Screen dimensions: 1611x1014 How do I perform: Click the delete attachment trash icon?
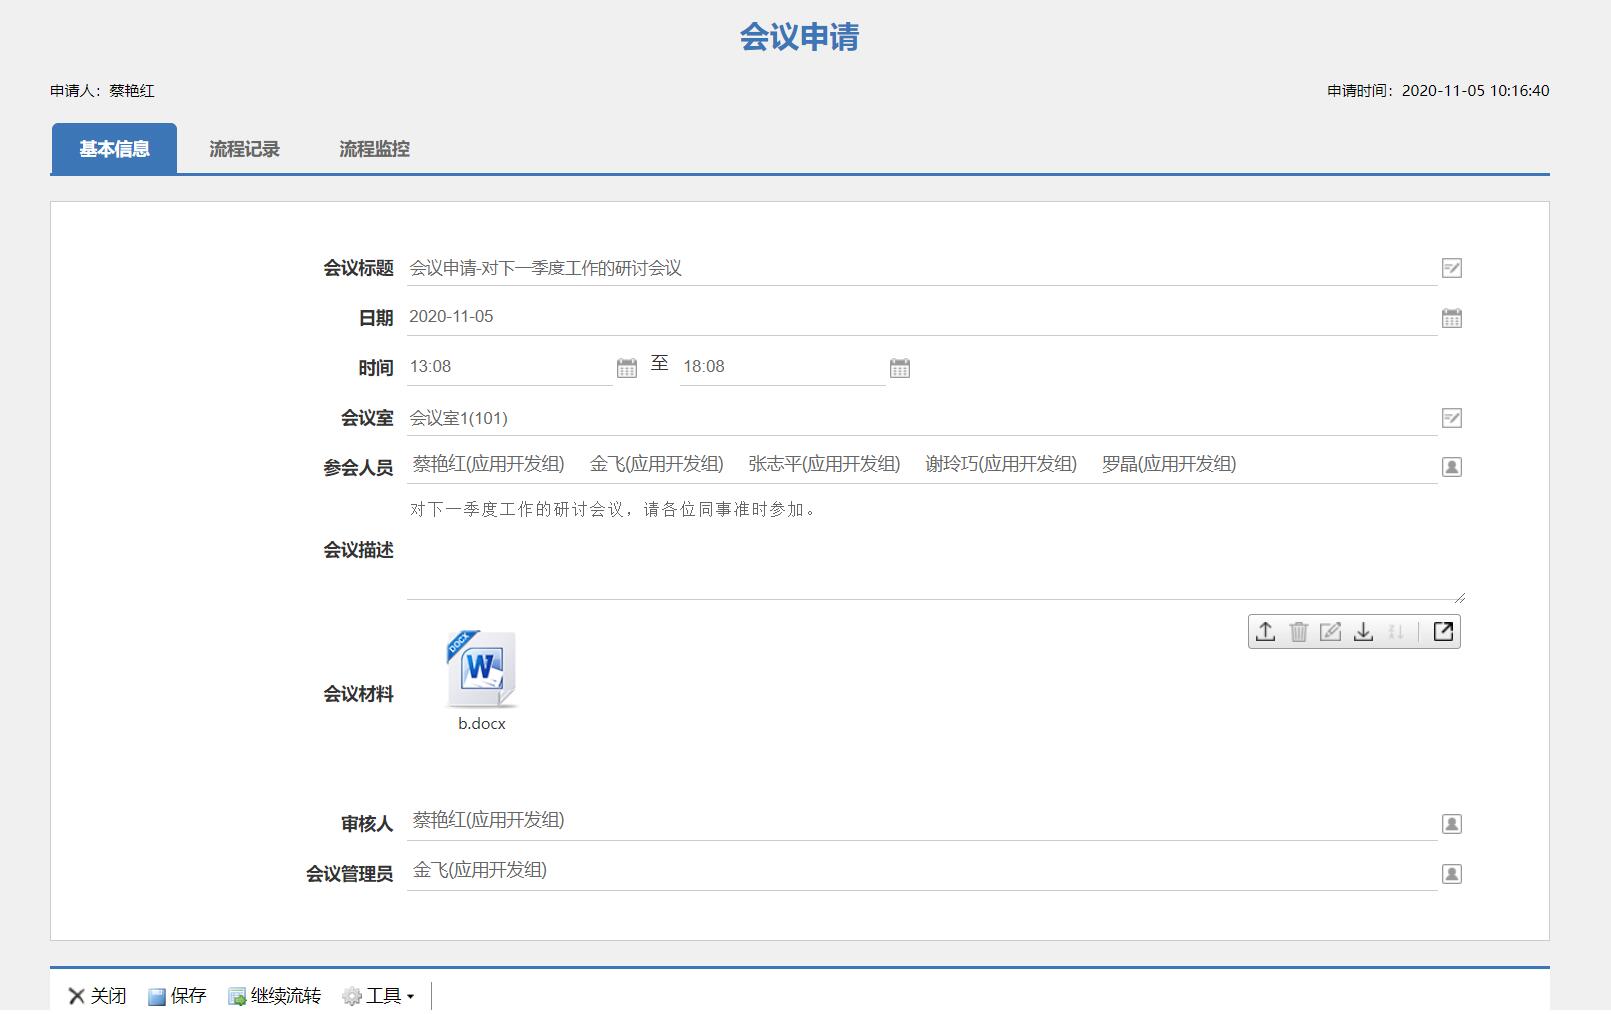(1298, 632)
